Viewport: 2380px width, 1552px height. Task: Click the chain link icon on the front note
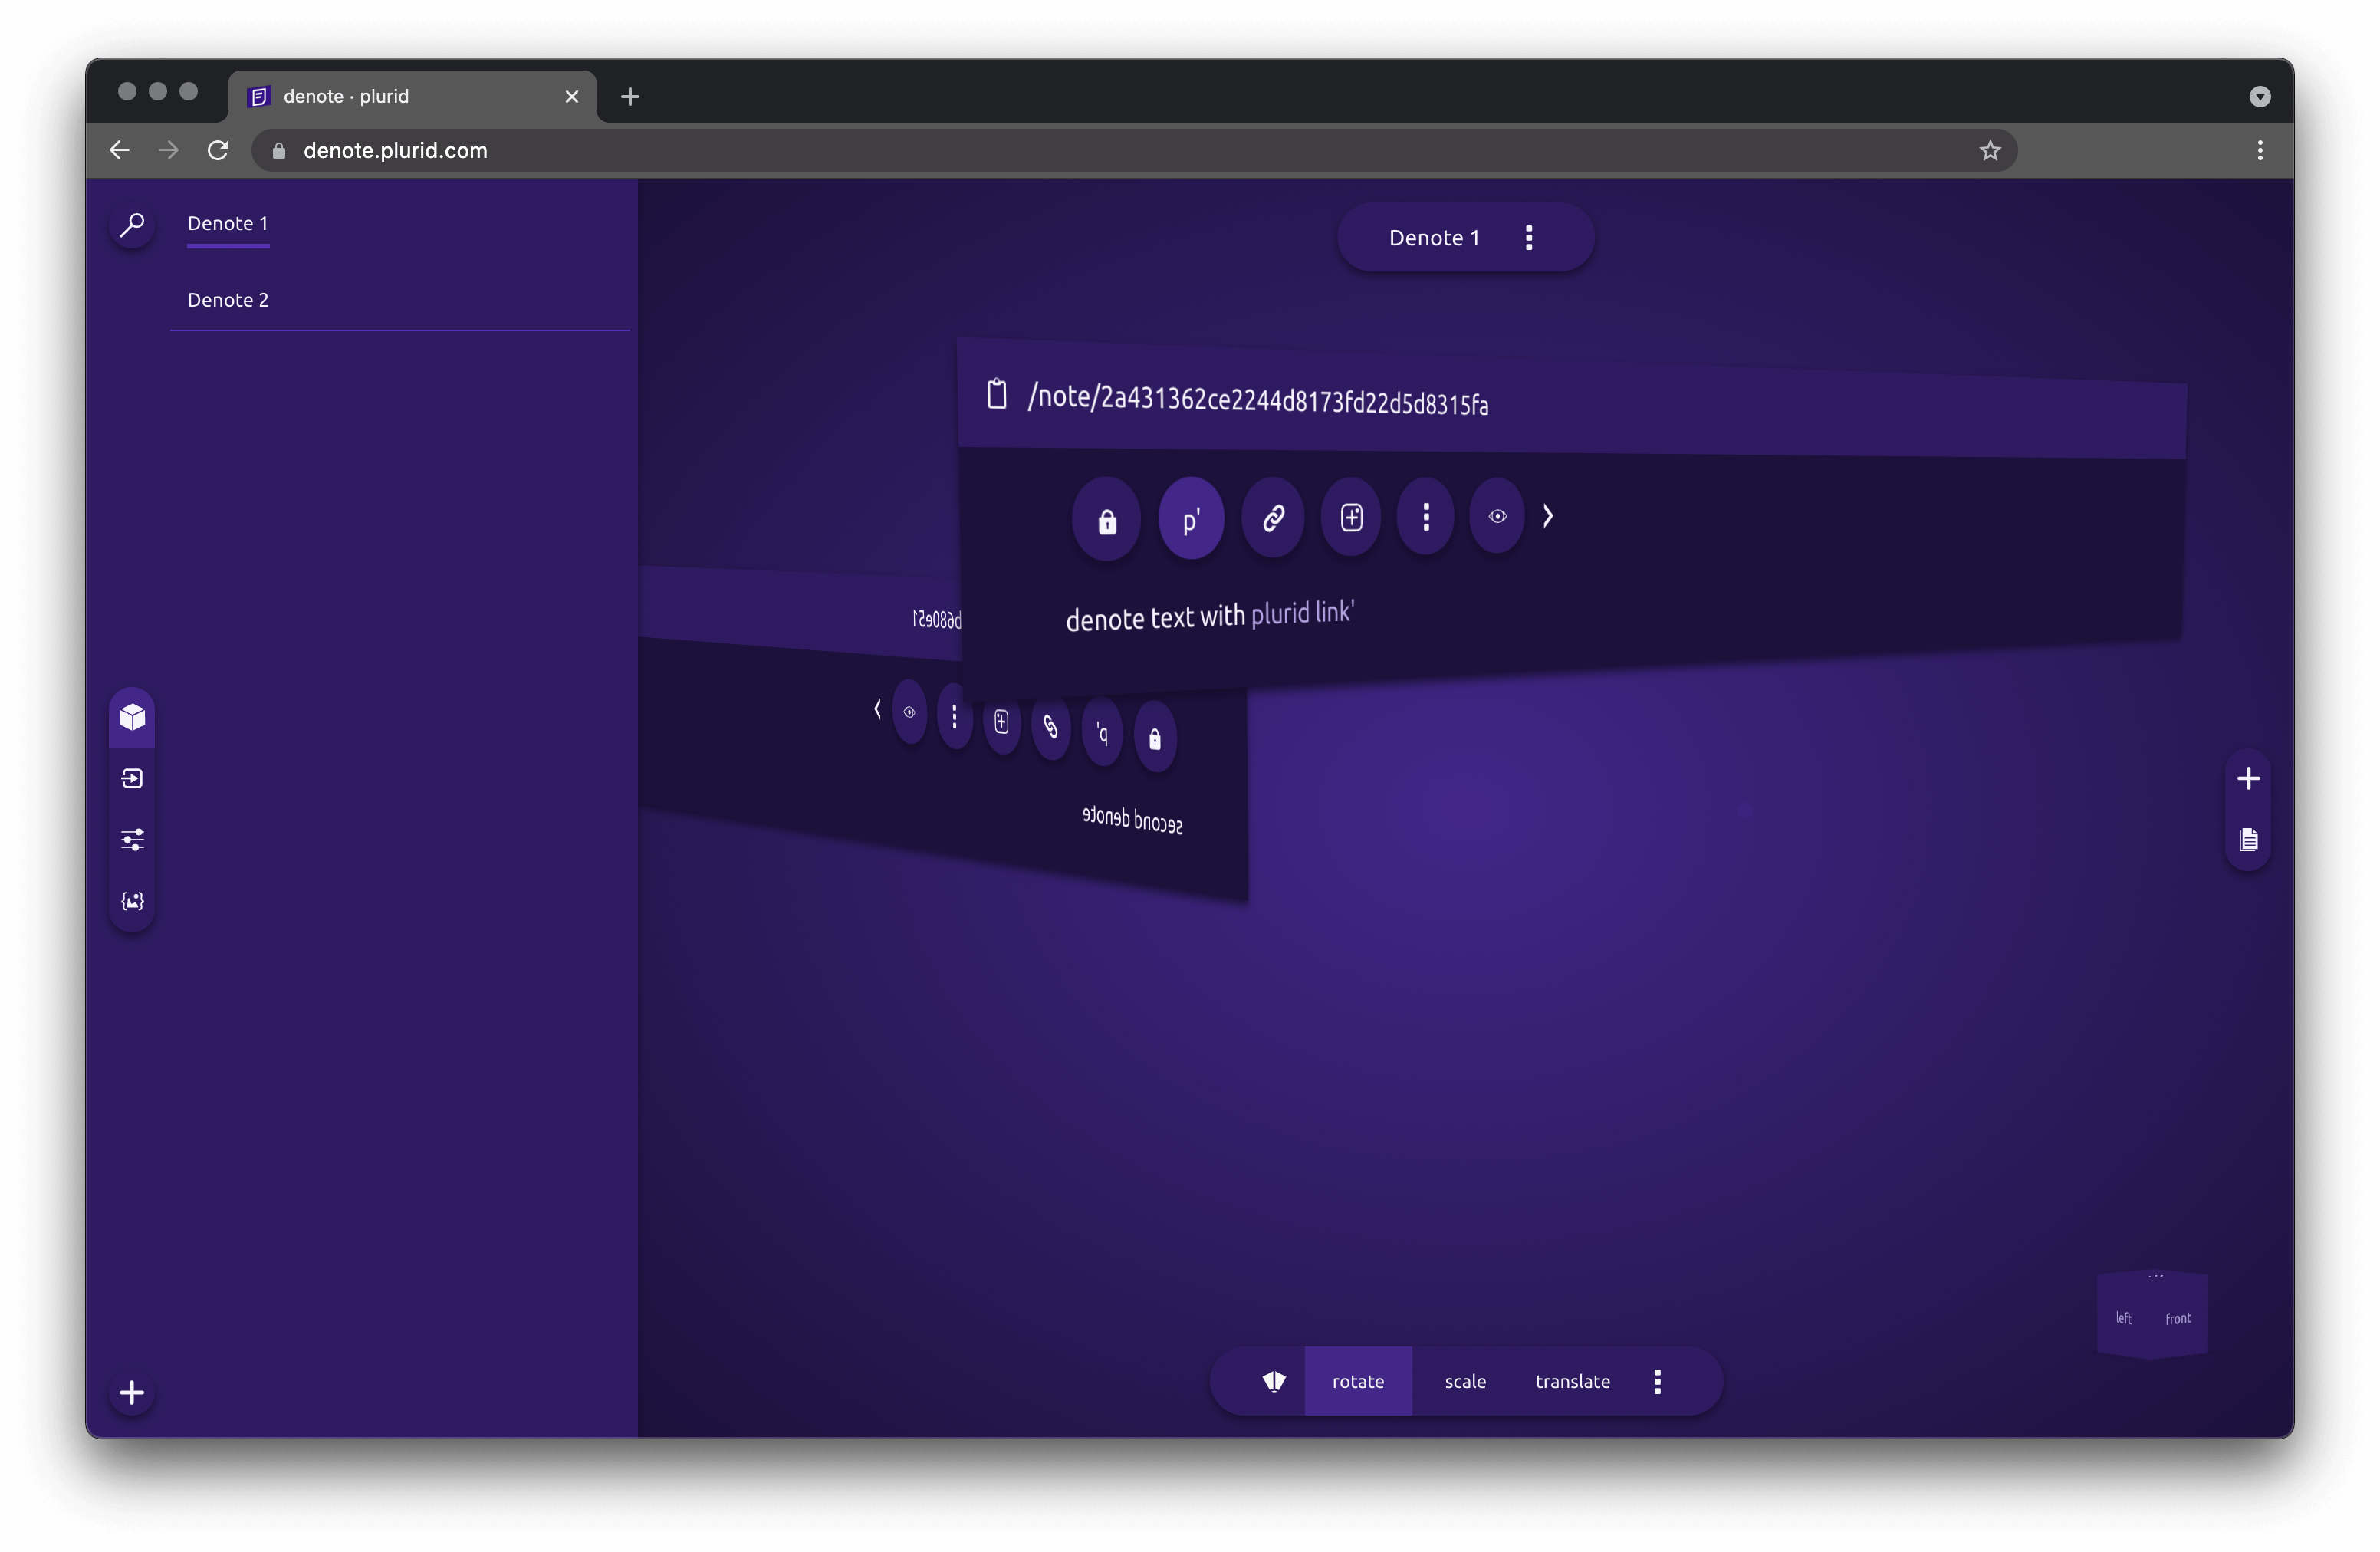tap(1273, 518)
